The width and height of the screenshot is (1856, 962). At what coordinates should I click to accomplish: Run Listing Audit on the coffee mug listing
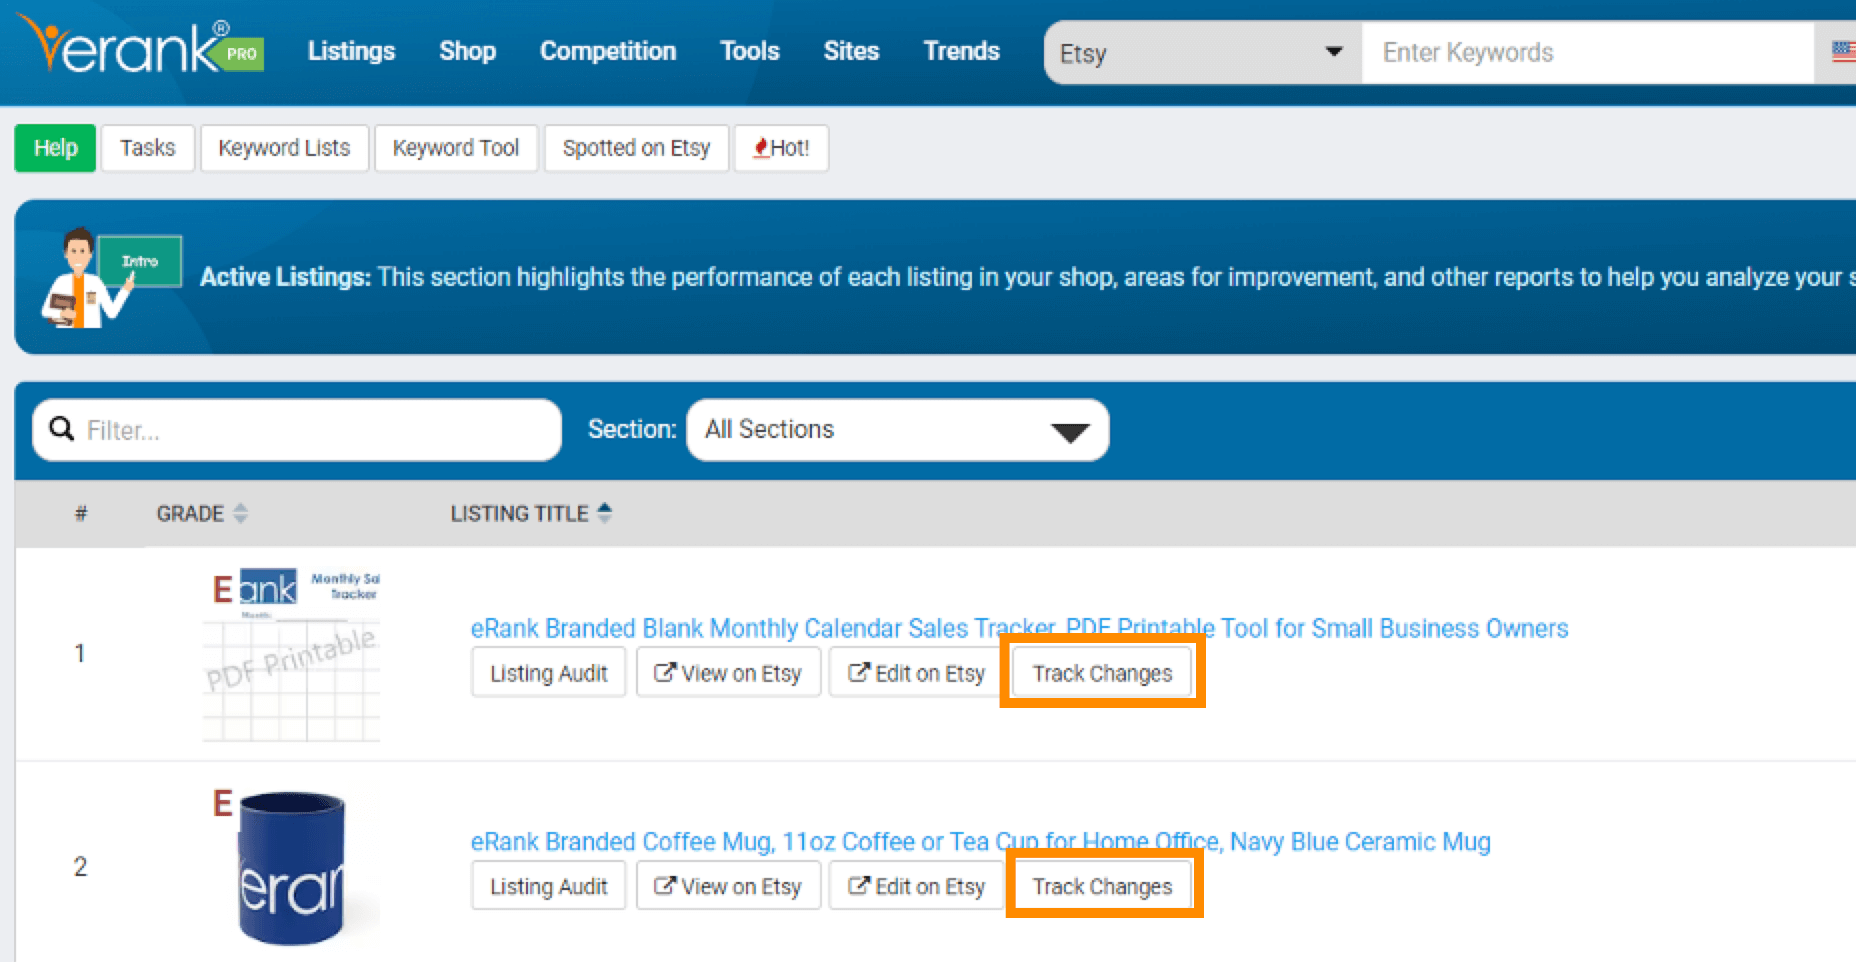coord(548,885)
